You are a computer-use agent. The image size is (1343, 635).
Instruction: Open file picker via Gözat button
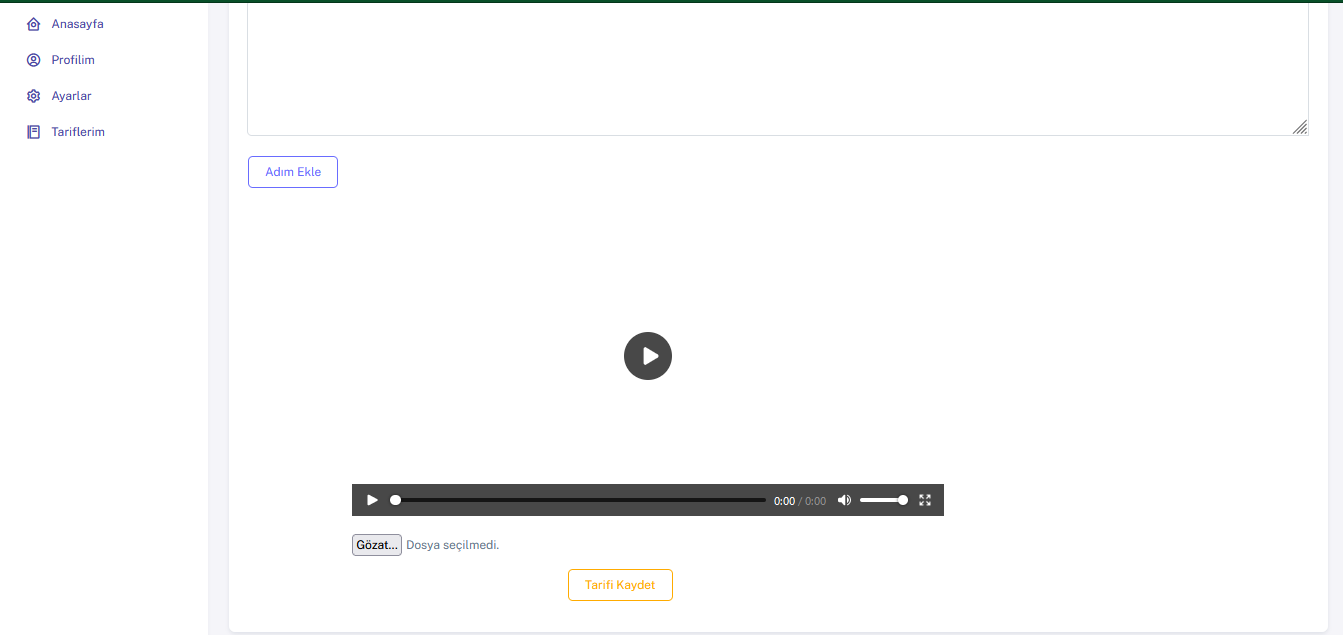376,544
